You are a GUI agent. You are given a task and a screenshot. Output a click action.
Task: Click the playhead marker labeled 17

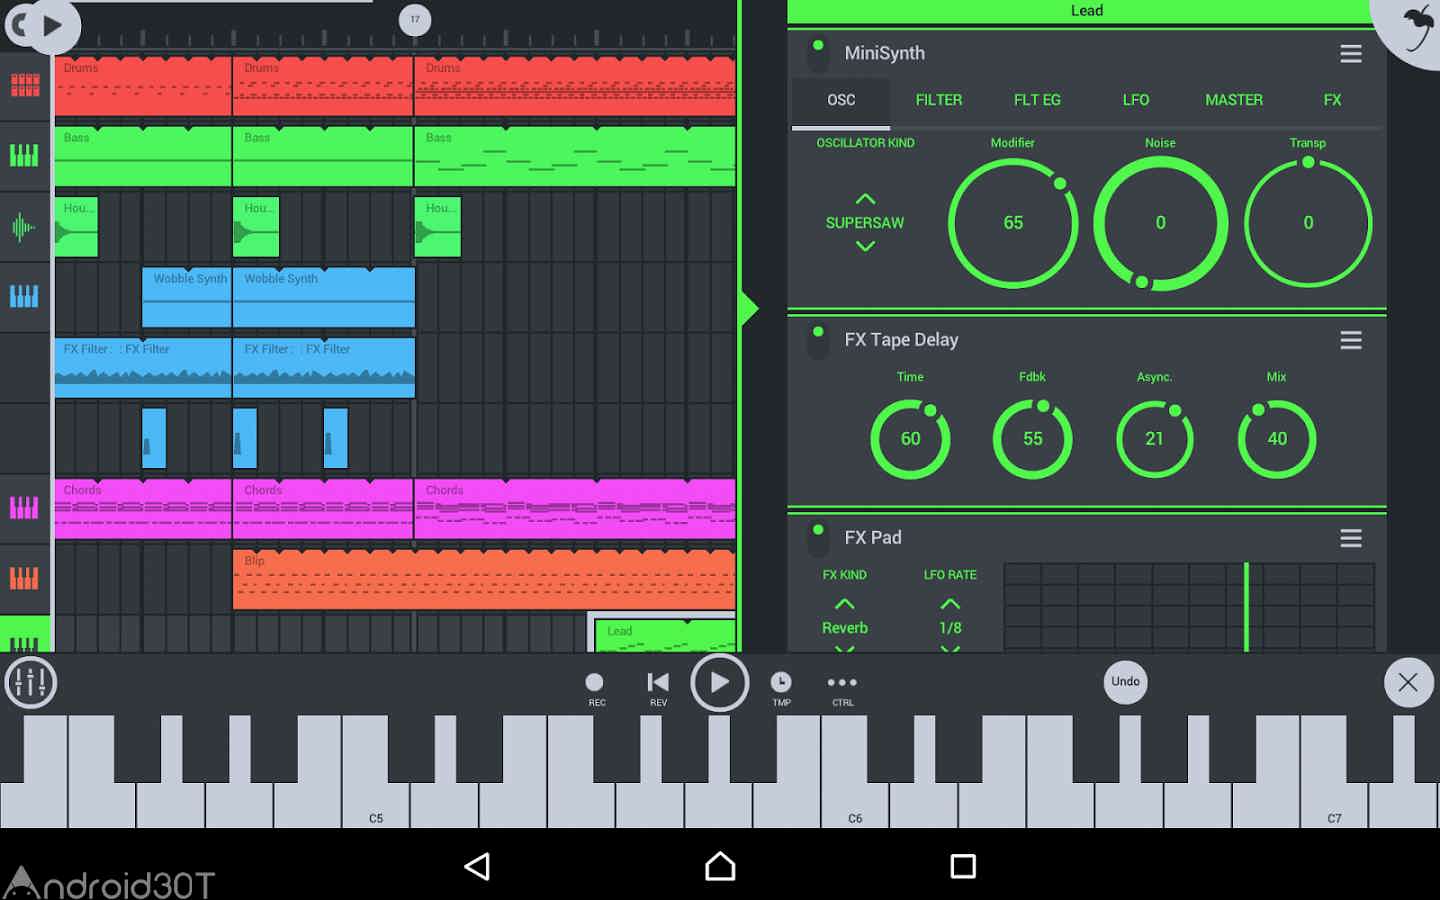pos(415,19)
